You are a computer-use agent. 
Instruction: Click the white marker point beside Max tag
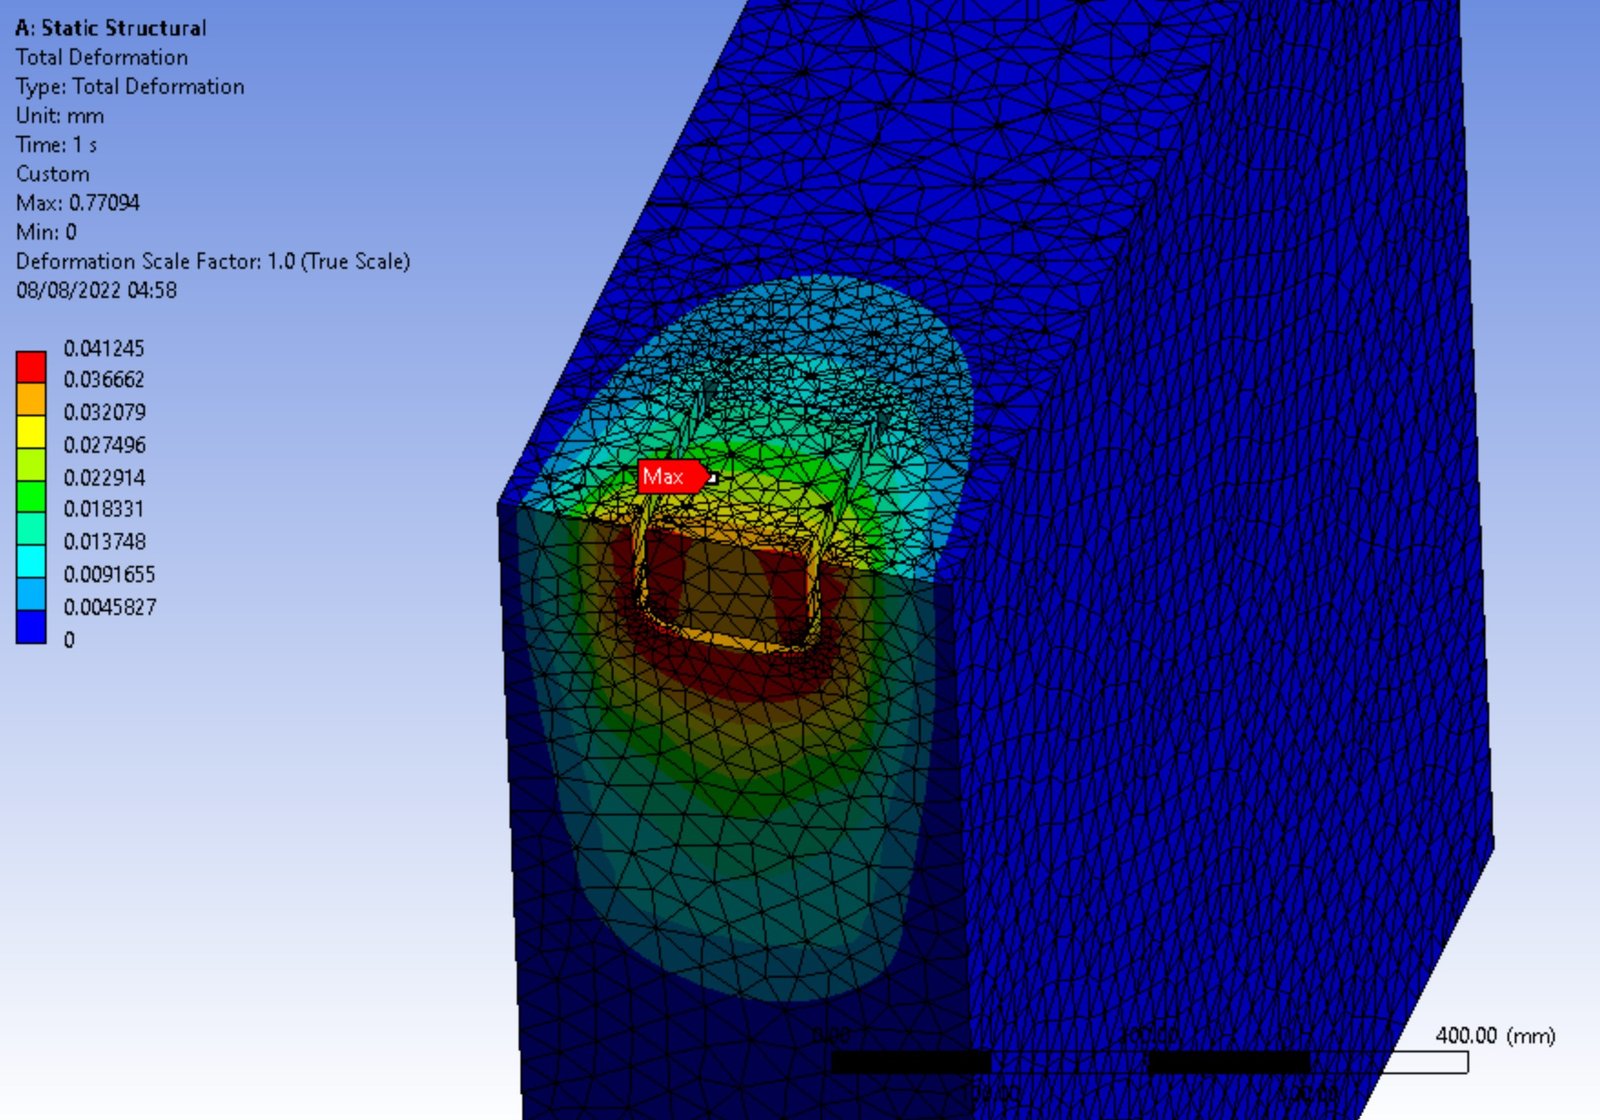pyautogui.click(x=712, y=478)
